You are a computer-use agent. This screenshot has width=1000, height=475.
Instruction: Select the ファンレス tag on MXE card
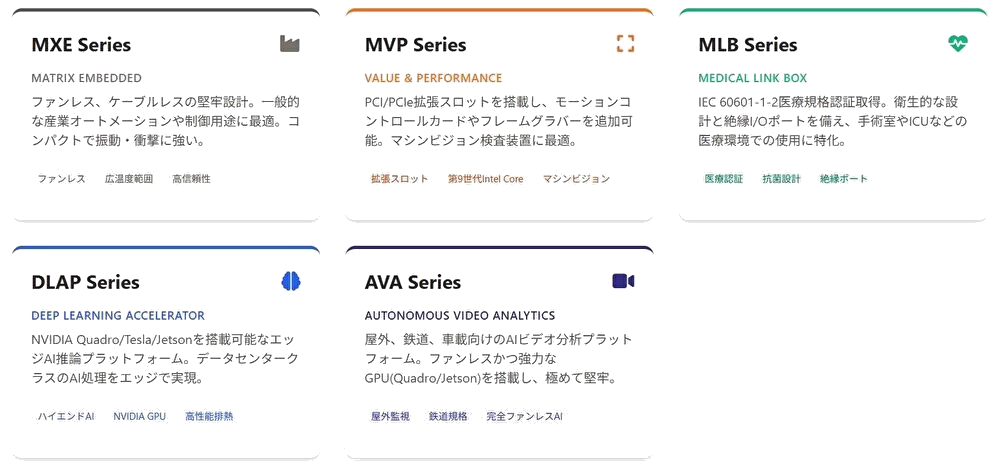tap(62, 179)
